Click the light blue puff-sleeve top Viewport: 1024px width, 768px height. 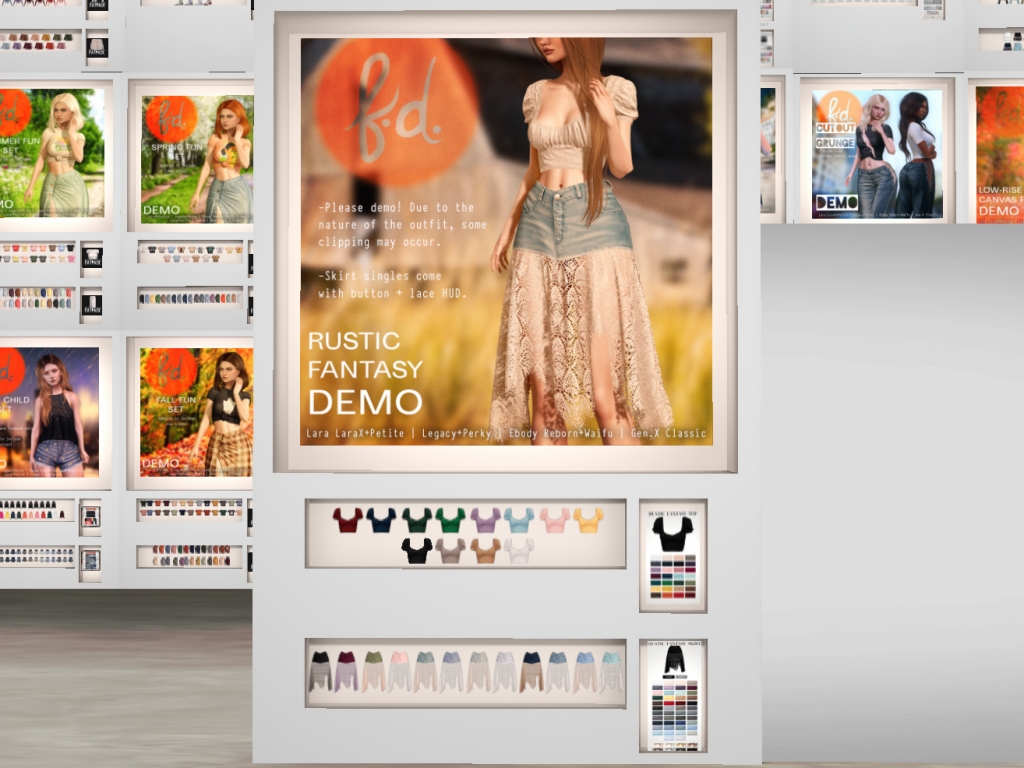tap(519, 520)
